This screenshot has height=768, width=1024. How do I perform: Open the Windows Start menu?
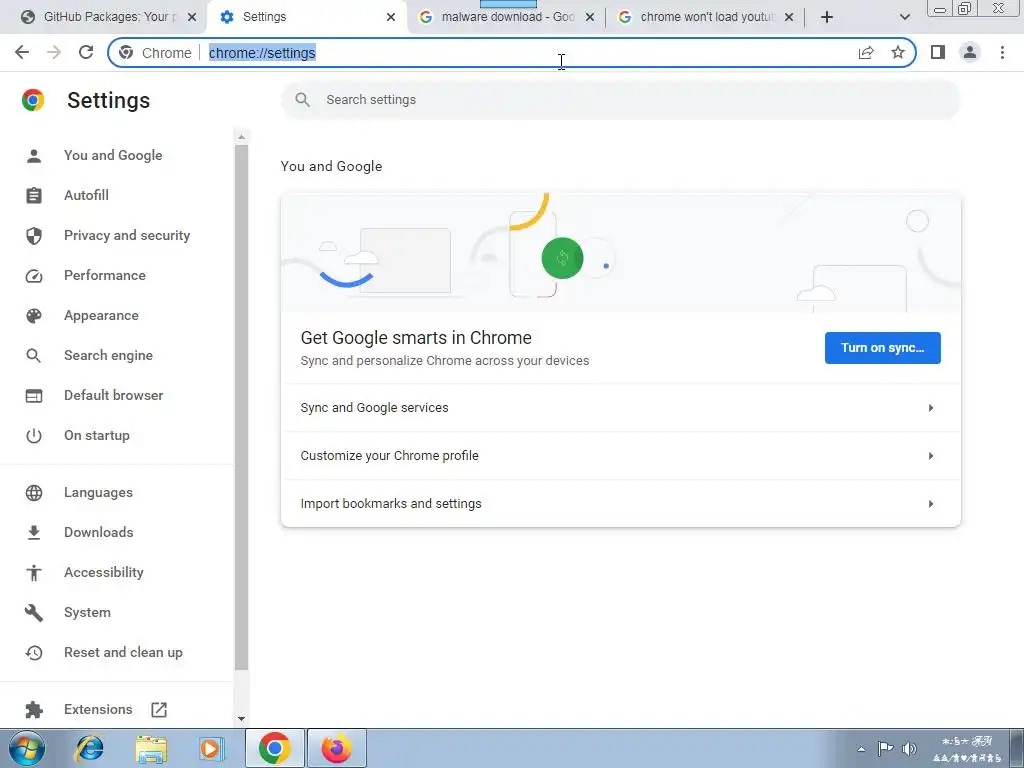pos(27,748)
